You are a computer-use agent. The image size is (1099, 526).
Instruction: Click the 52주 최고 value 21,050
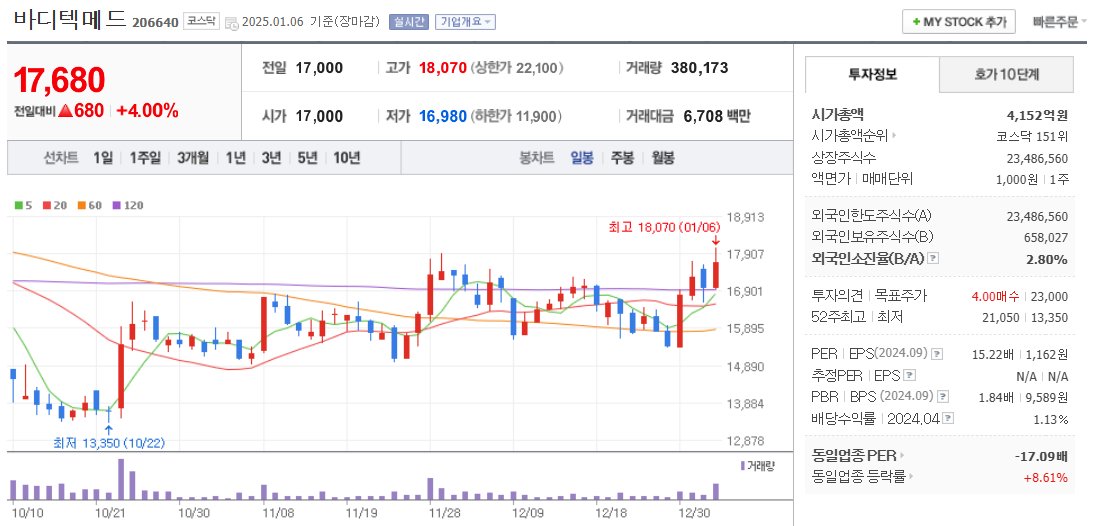(x=1002, y=318)
